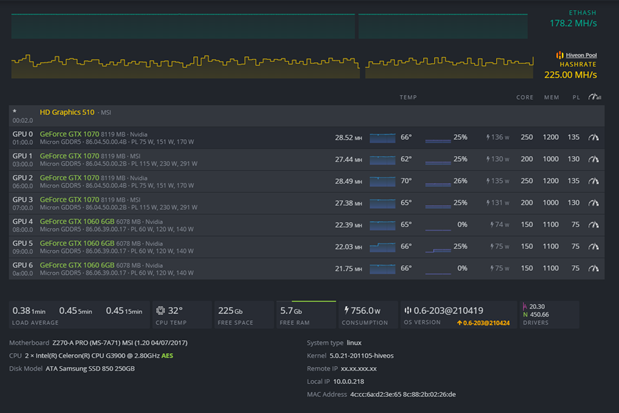Open overclock settings icon for GPU 6
Viewport: 619px width, 413px height.
coord(593,268)
